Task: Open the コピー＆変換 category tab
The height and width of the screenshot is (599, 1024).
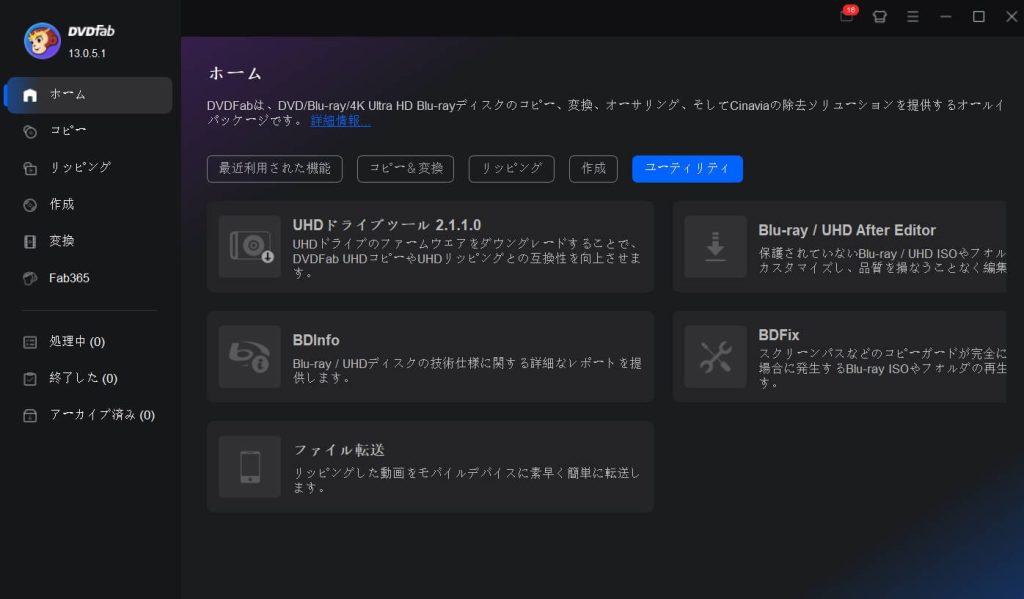Action: [405, 168]
